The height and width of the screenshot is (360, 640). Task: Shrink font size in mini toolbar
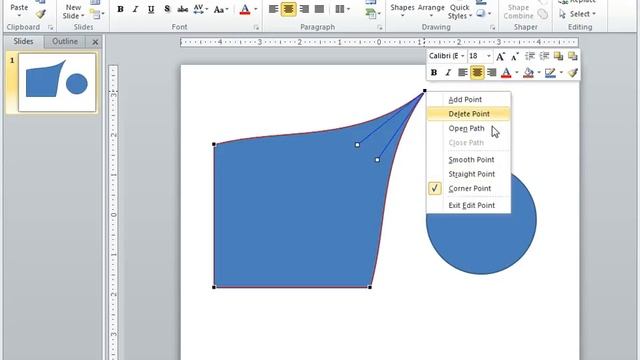coord(515,56)
